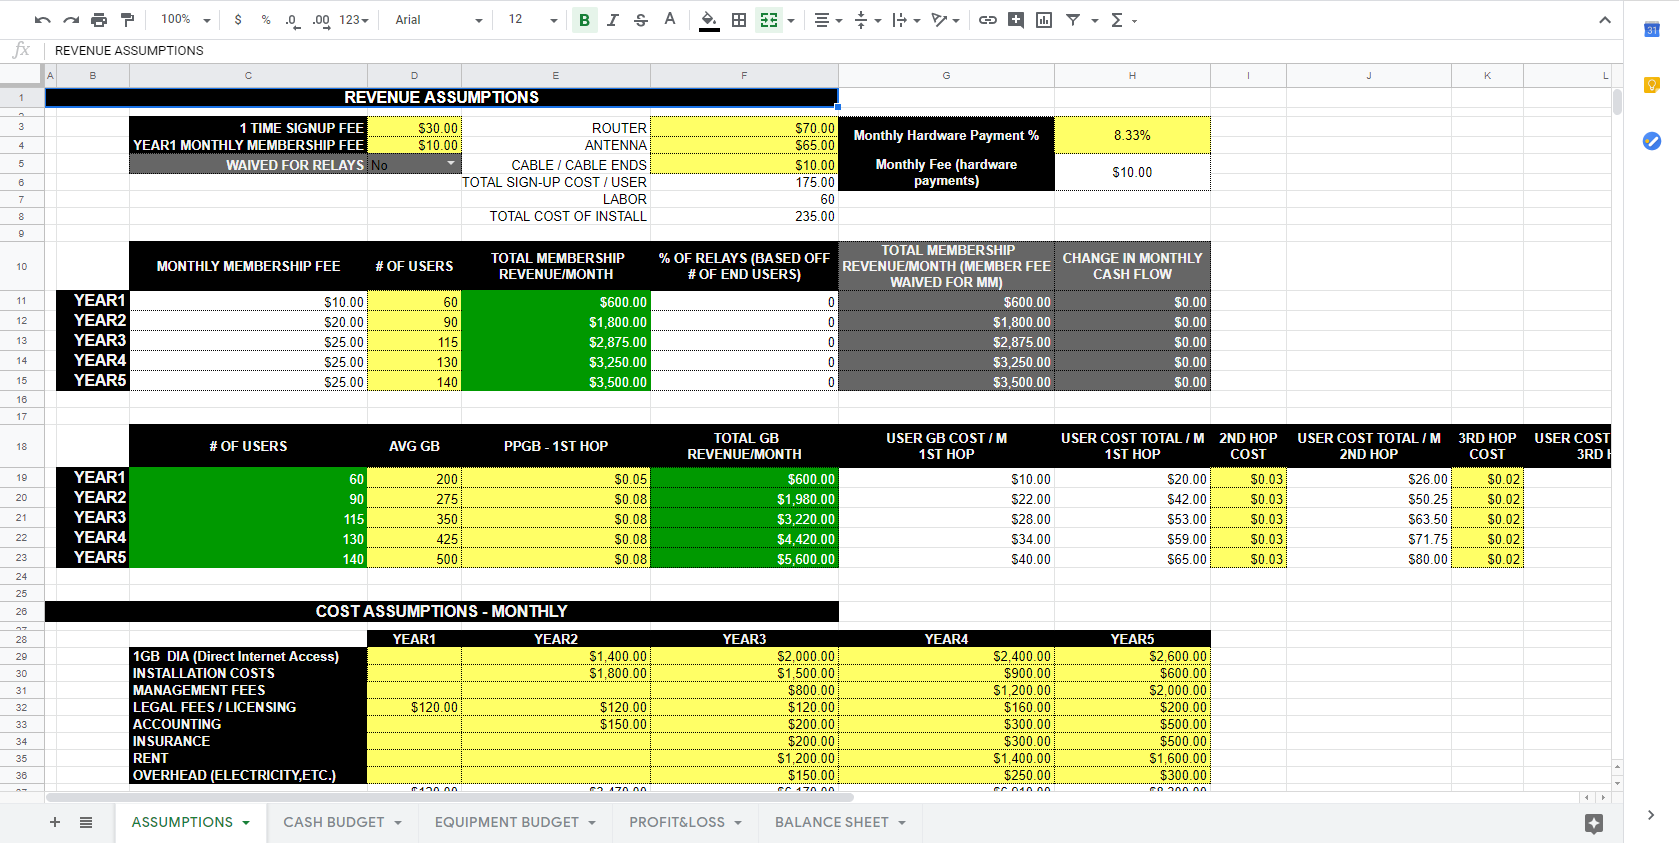Open WAIVED FOR RELAYS 'No' dropdown
This screenshot has height=843, width=1679.
(x=451, y=164)
